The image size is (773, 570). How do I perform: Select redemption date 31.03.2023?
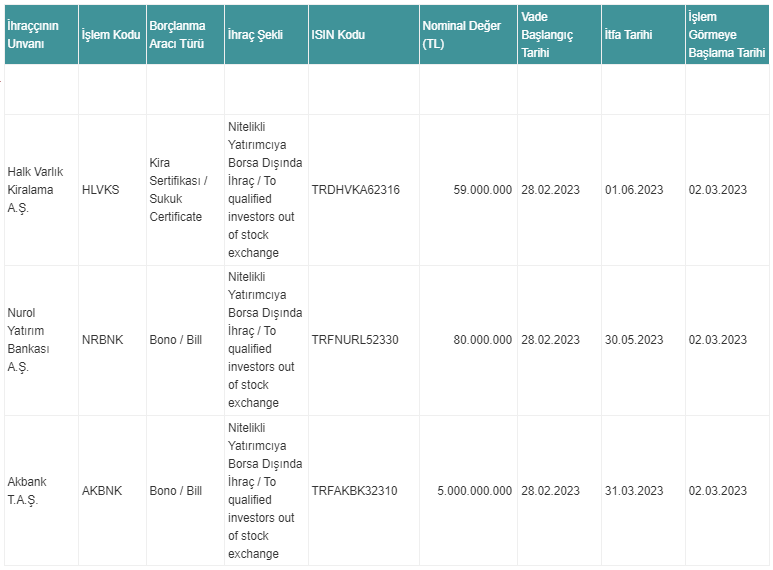click(x=634, y=491)
